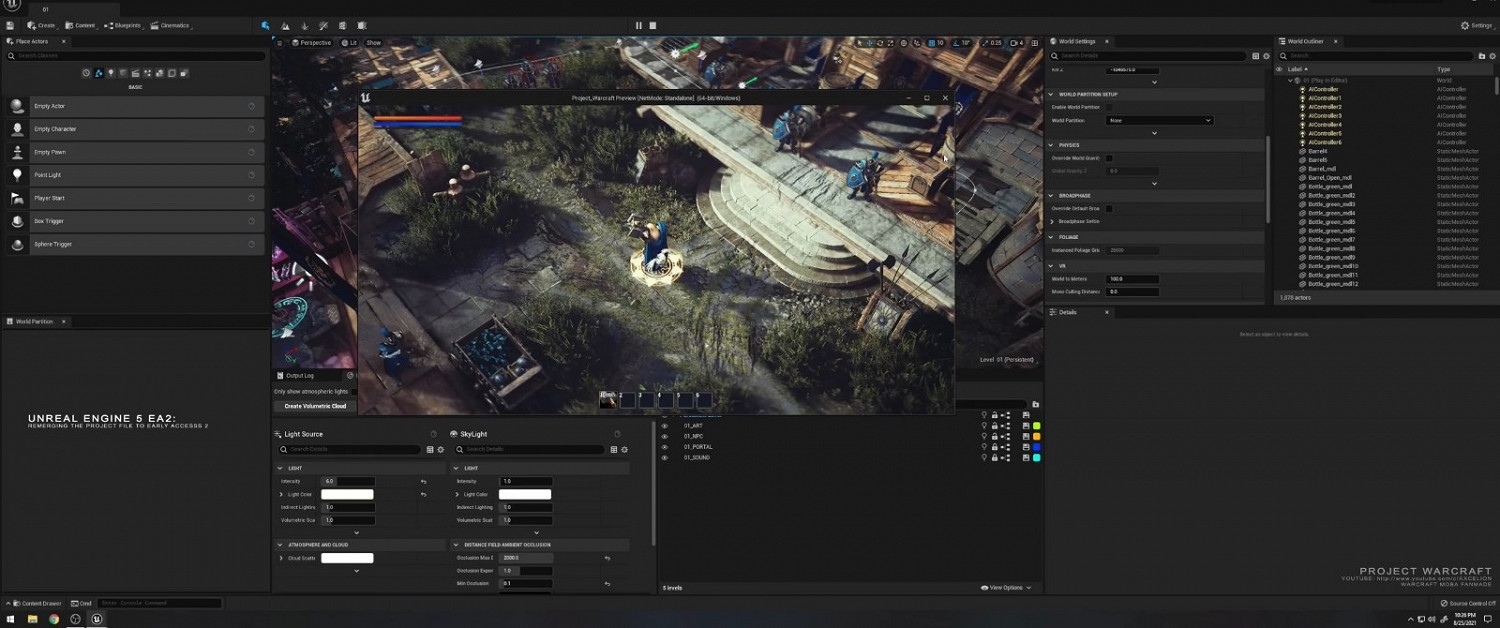Click Create Volumetric Cloud button
The width and height of the screenshot is (1500, 628).
pyautogui.click(x=315, y=406)
